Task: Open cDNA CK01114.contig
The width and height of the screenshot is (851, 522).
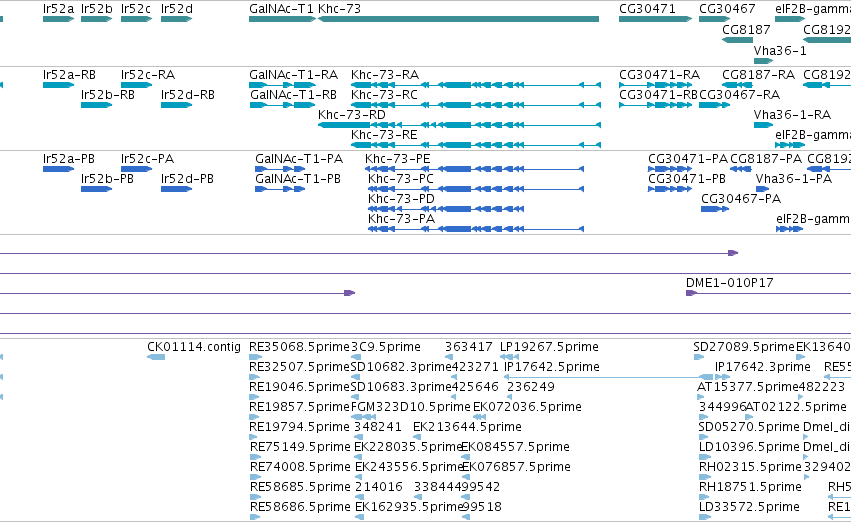Action: 194,347
